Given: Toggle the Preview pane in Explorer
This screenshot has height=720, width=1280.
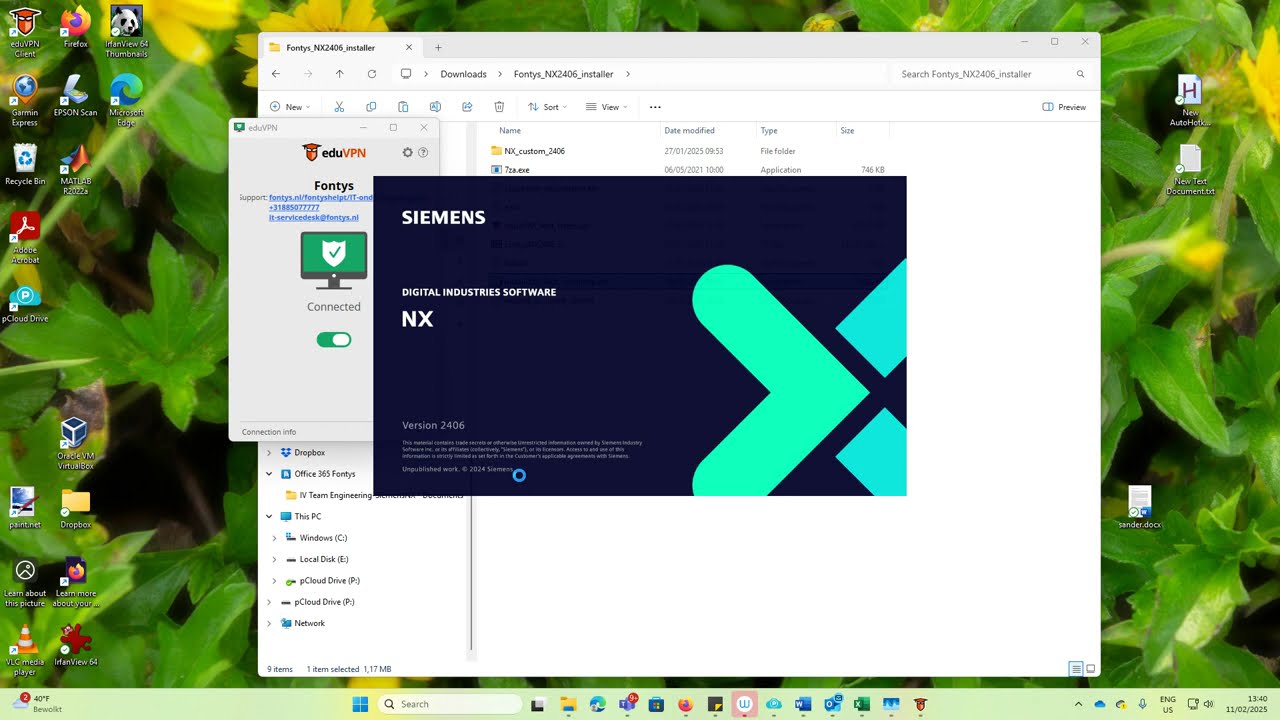Looking at the screenshot, I should pyautogui.click(x=1064, y=107).
